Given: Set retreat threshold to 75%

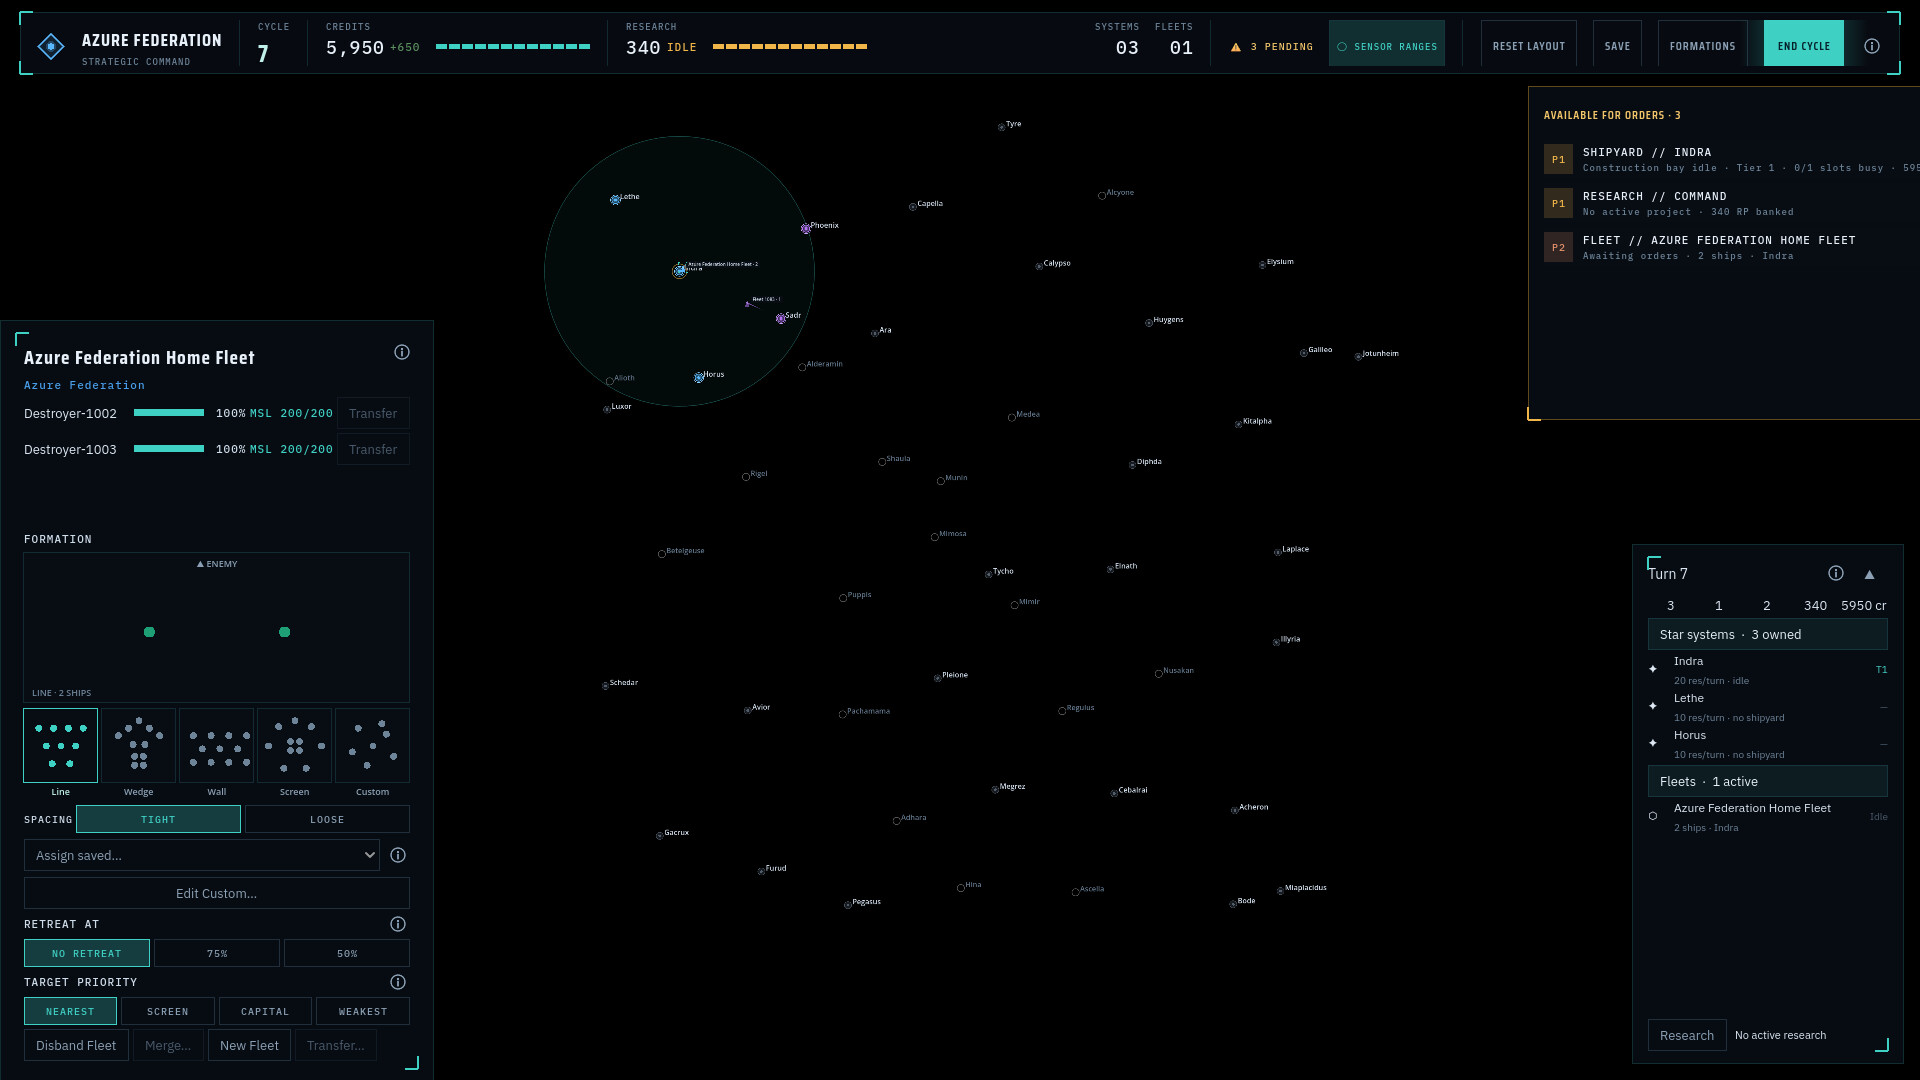Looking at the screenshot, I should point(217,953).
